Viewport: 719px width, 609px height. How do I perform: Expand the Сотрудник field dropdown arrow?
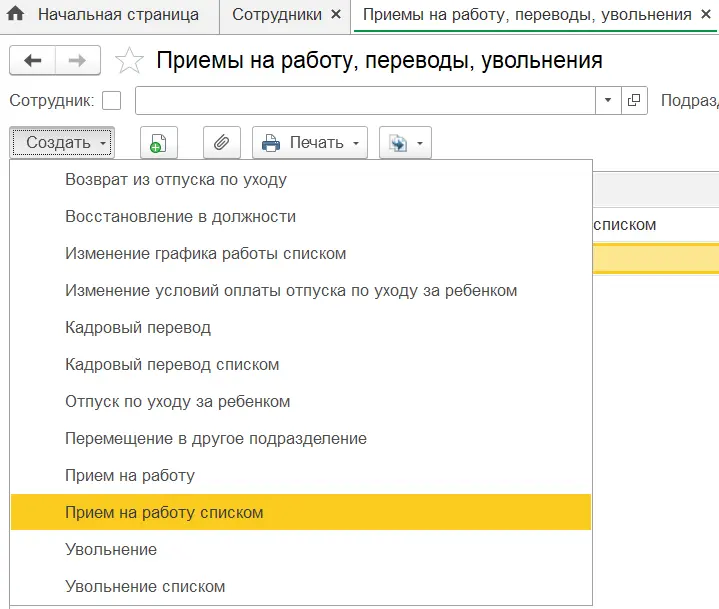click(x=608, y=101)
